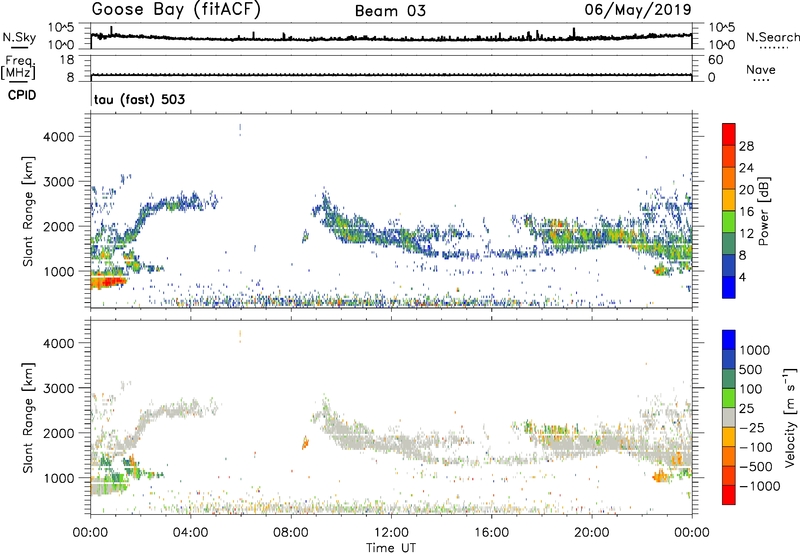Click the left '10^5' noise axis label
The width and height of the screenshot is (800, 554).
tap(61, 28)
